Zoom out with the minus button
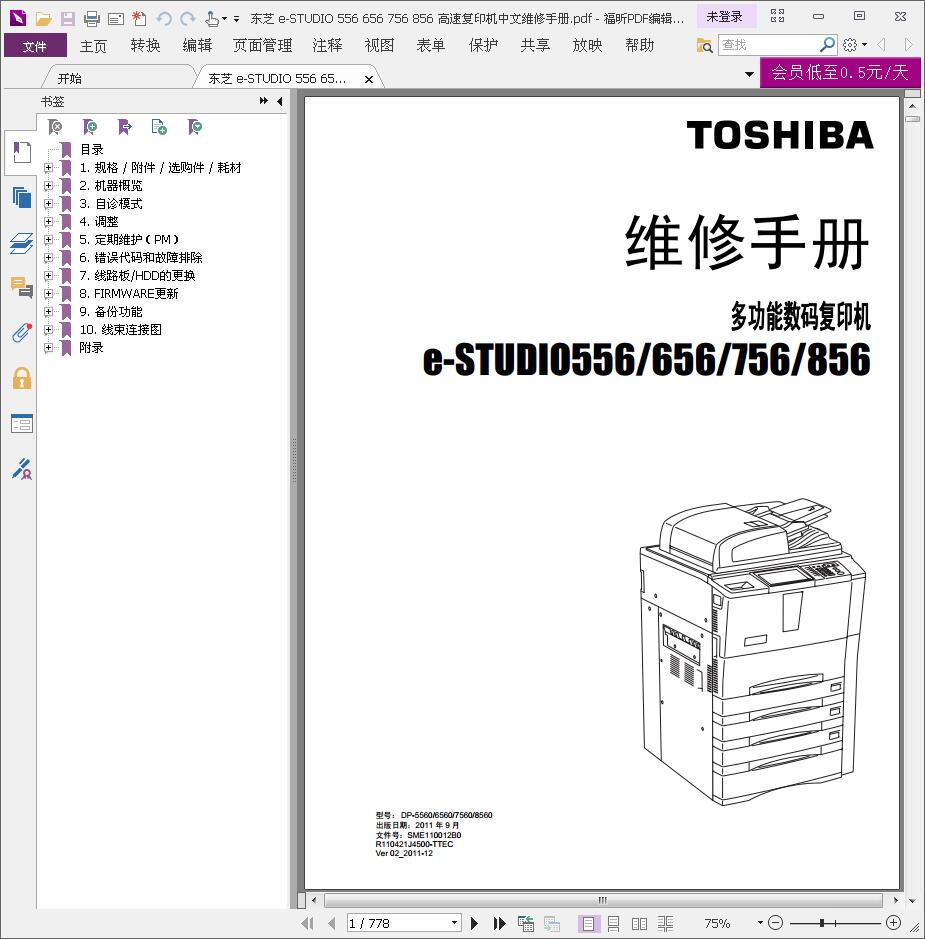This screenshot has height=939, width=925. coord(775,923)
